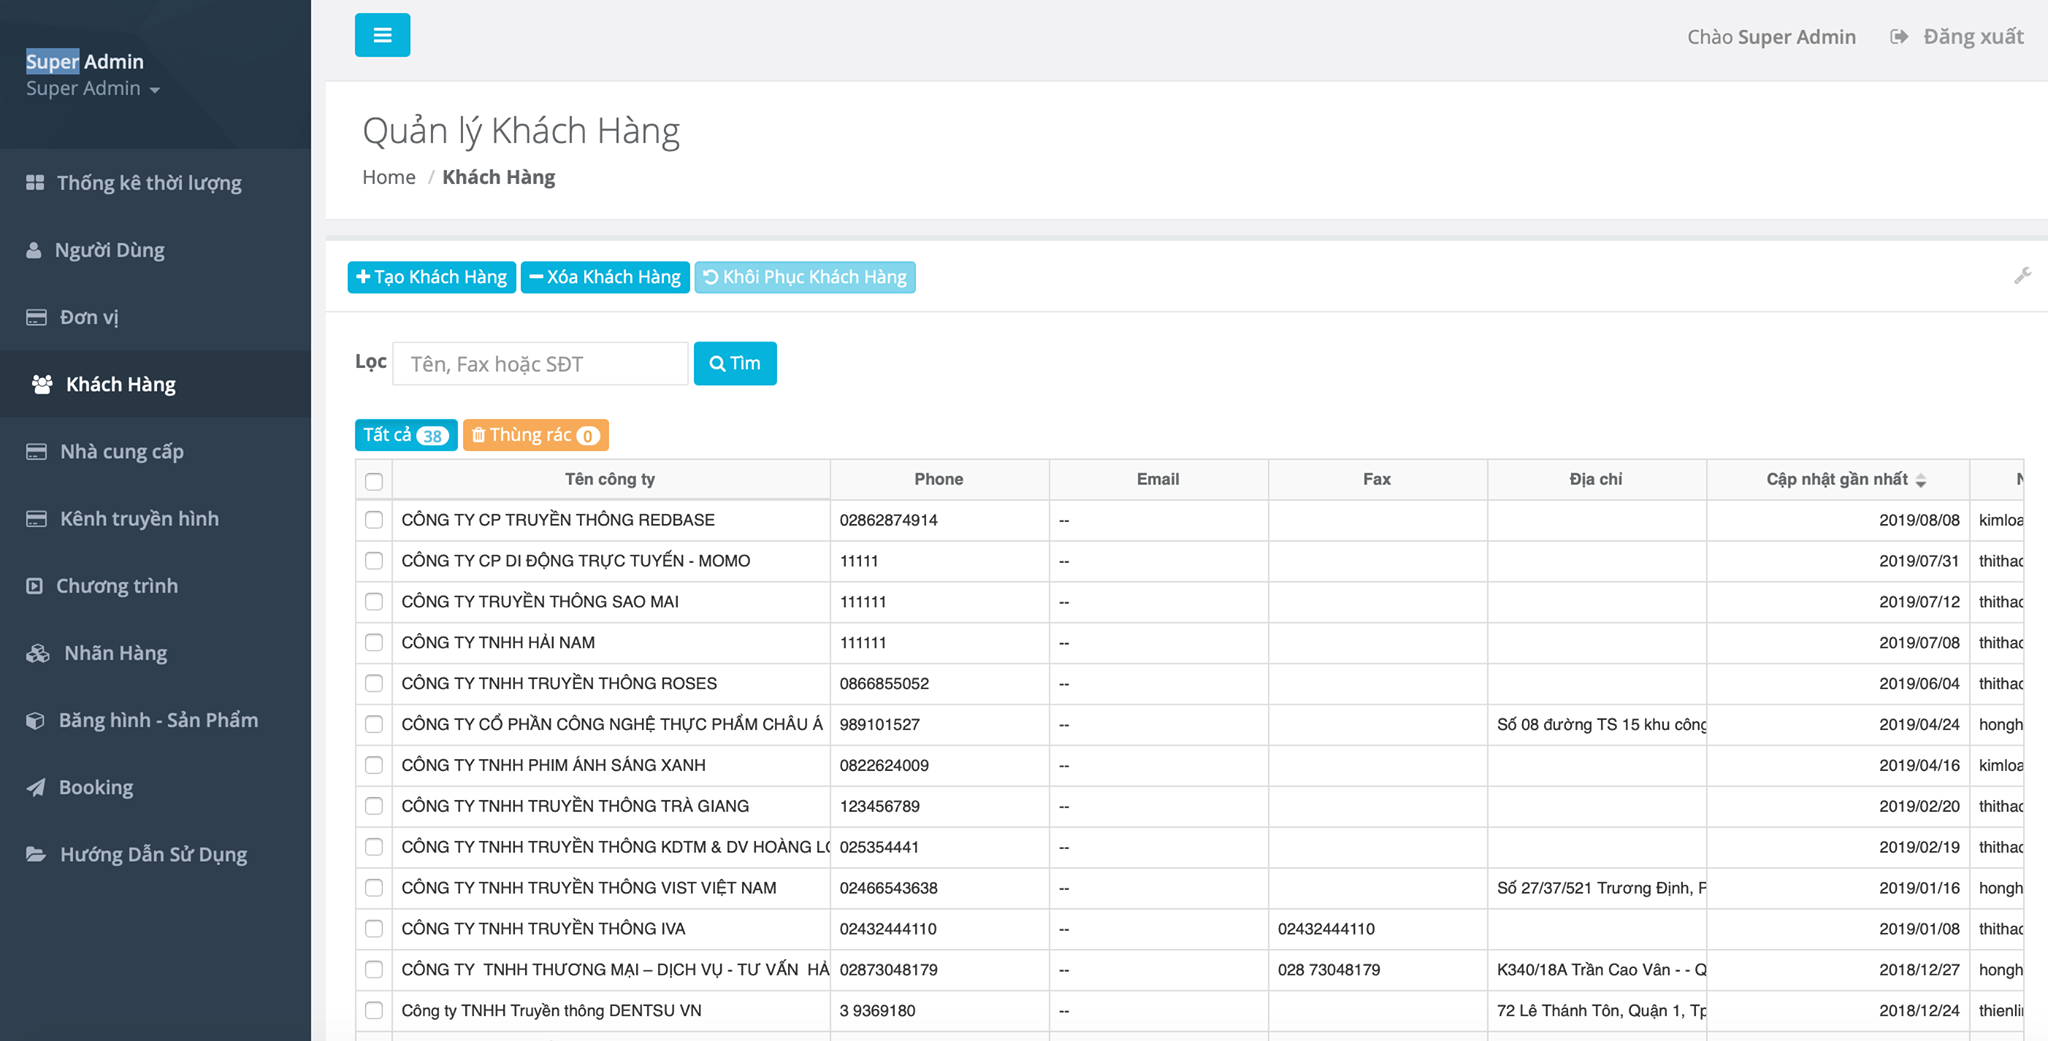Click the Tìm search button
Viewport: 2048px width, 1041px height.
(735, 363)
